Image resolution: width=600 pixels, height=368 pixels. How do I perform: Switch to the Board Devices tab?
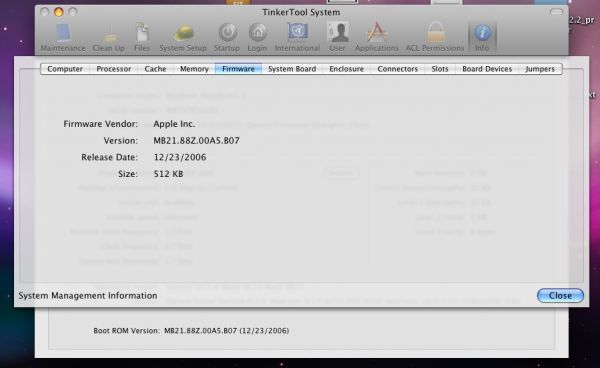tap(487, 69)
